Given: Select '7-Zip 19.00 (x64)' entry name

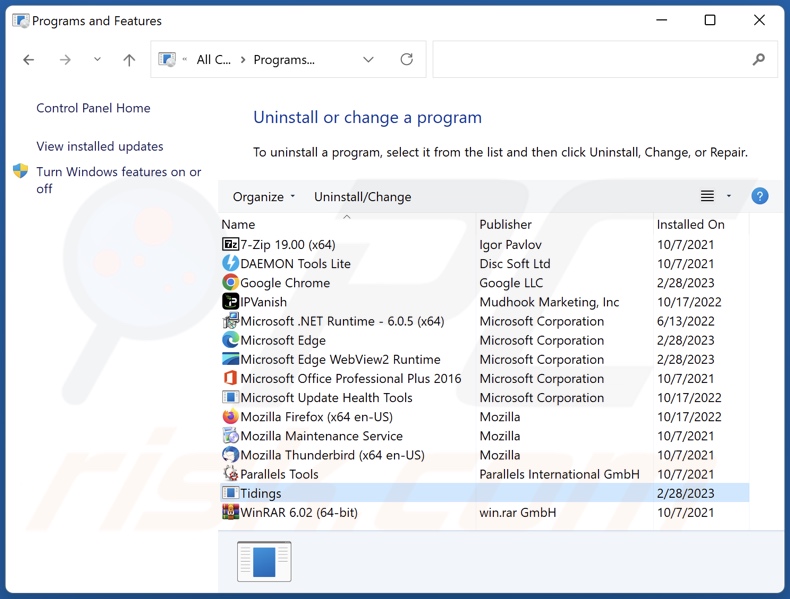Looking at the screenshot, I should coord(288,244).
